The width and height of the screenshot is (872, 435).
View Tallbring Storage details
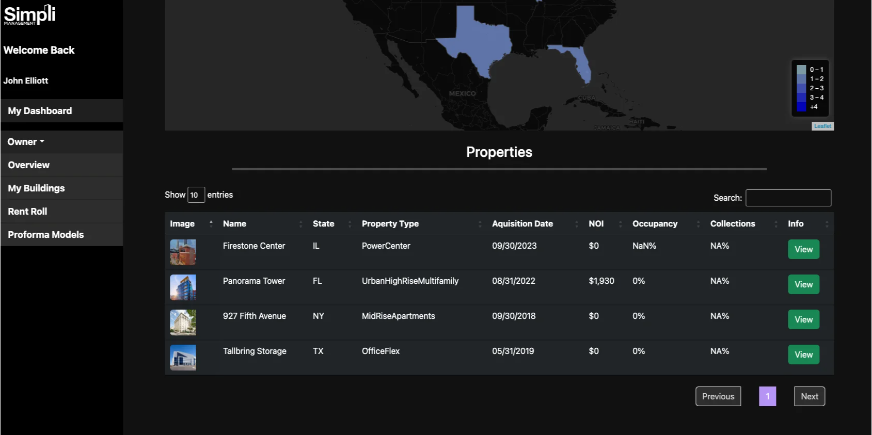point(803,355)
